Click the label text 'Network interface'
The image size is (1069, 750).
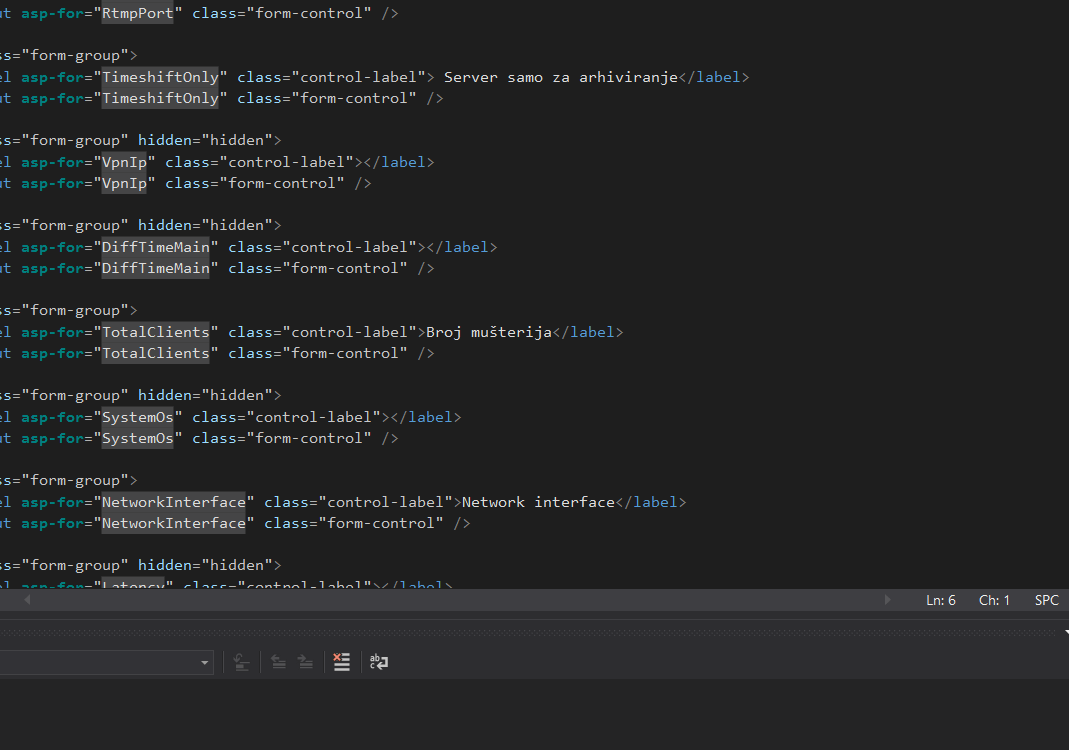539,502
